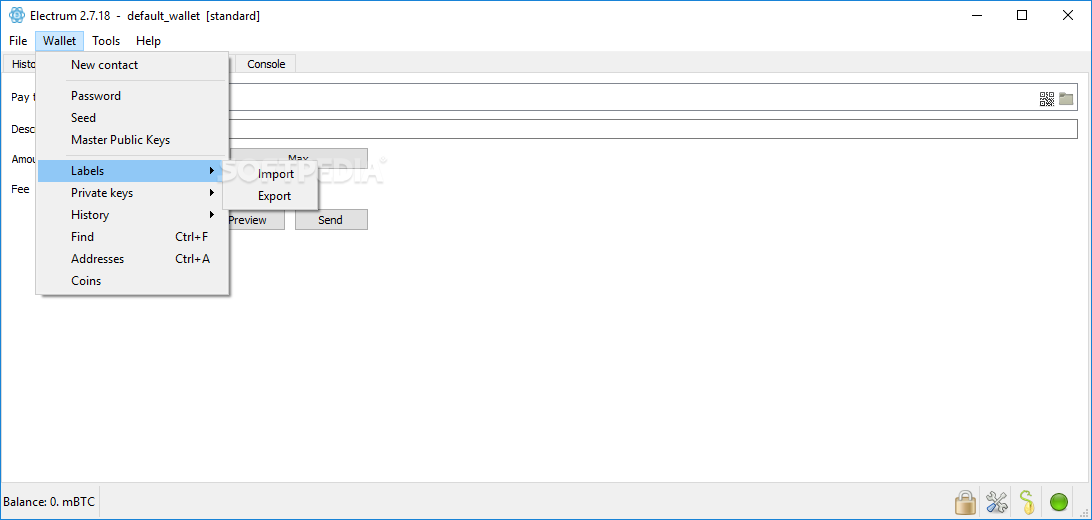
Task: Open the Help menu
Action: tap(148, 41)
